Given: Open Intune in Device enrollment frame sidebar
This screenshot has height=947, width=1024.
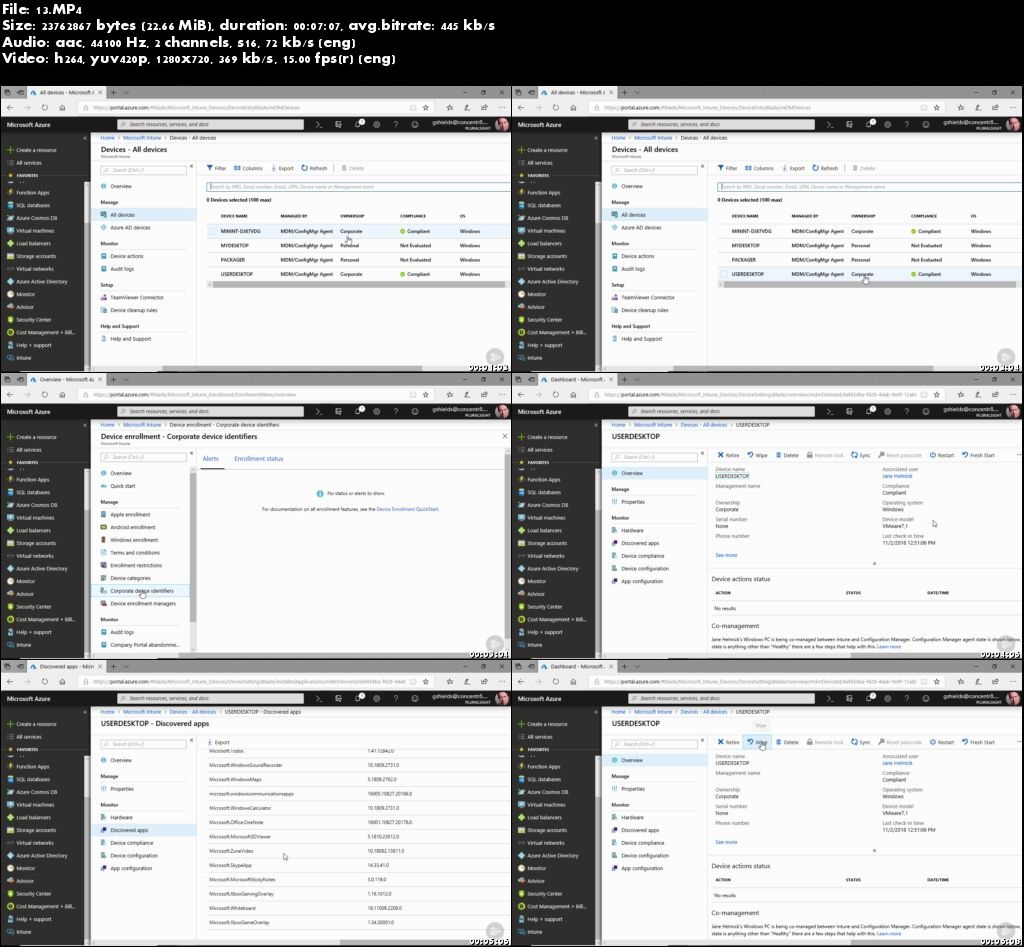Looking at the screenshot, I should (x=19, y=645).
